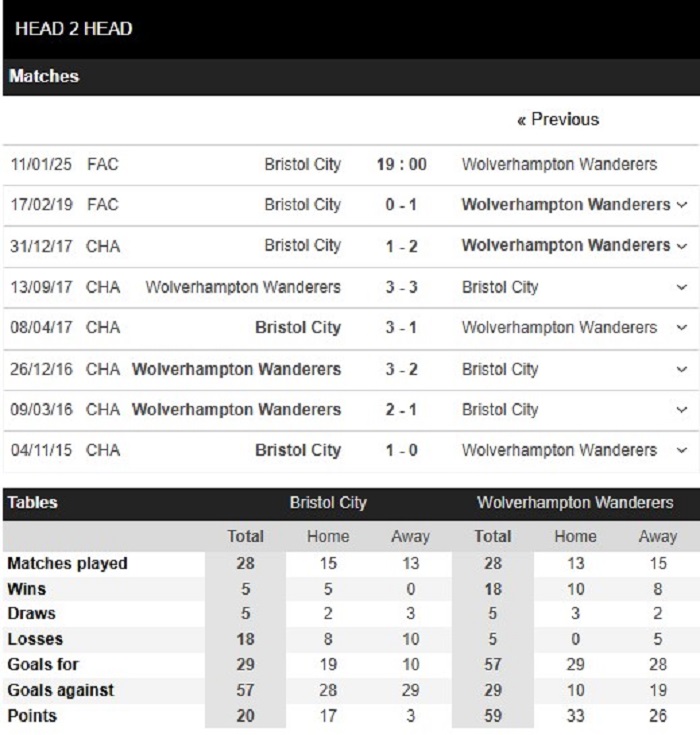The width and height of the screenshot is (700, 735).
Task: Expand the 04/11/15 match chevron
Action: click(682, 450)
